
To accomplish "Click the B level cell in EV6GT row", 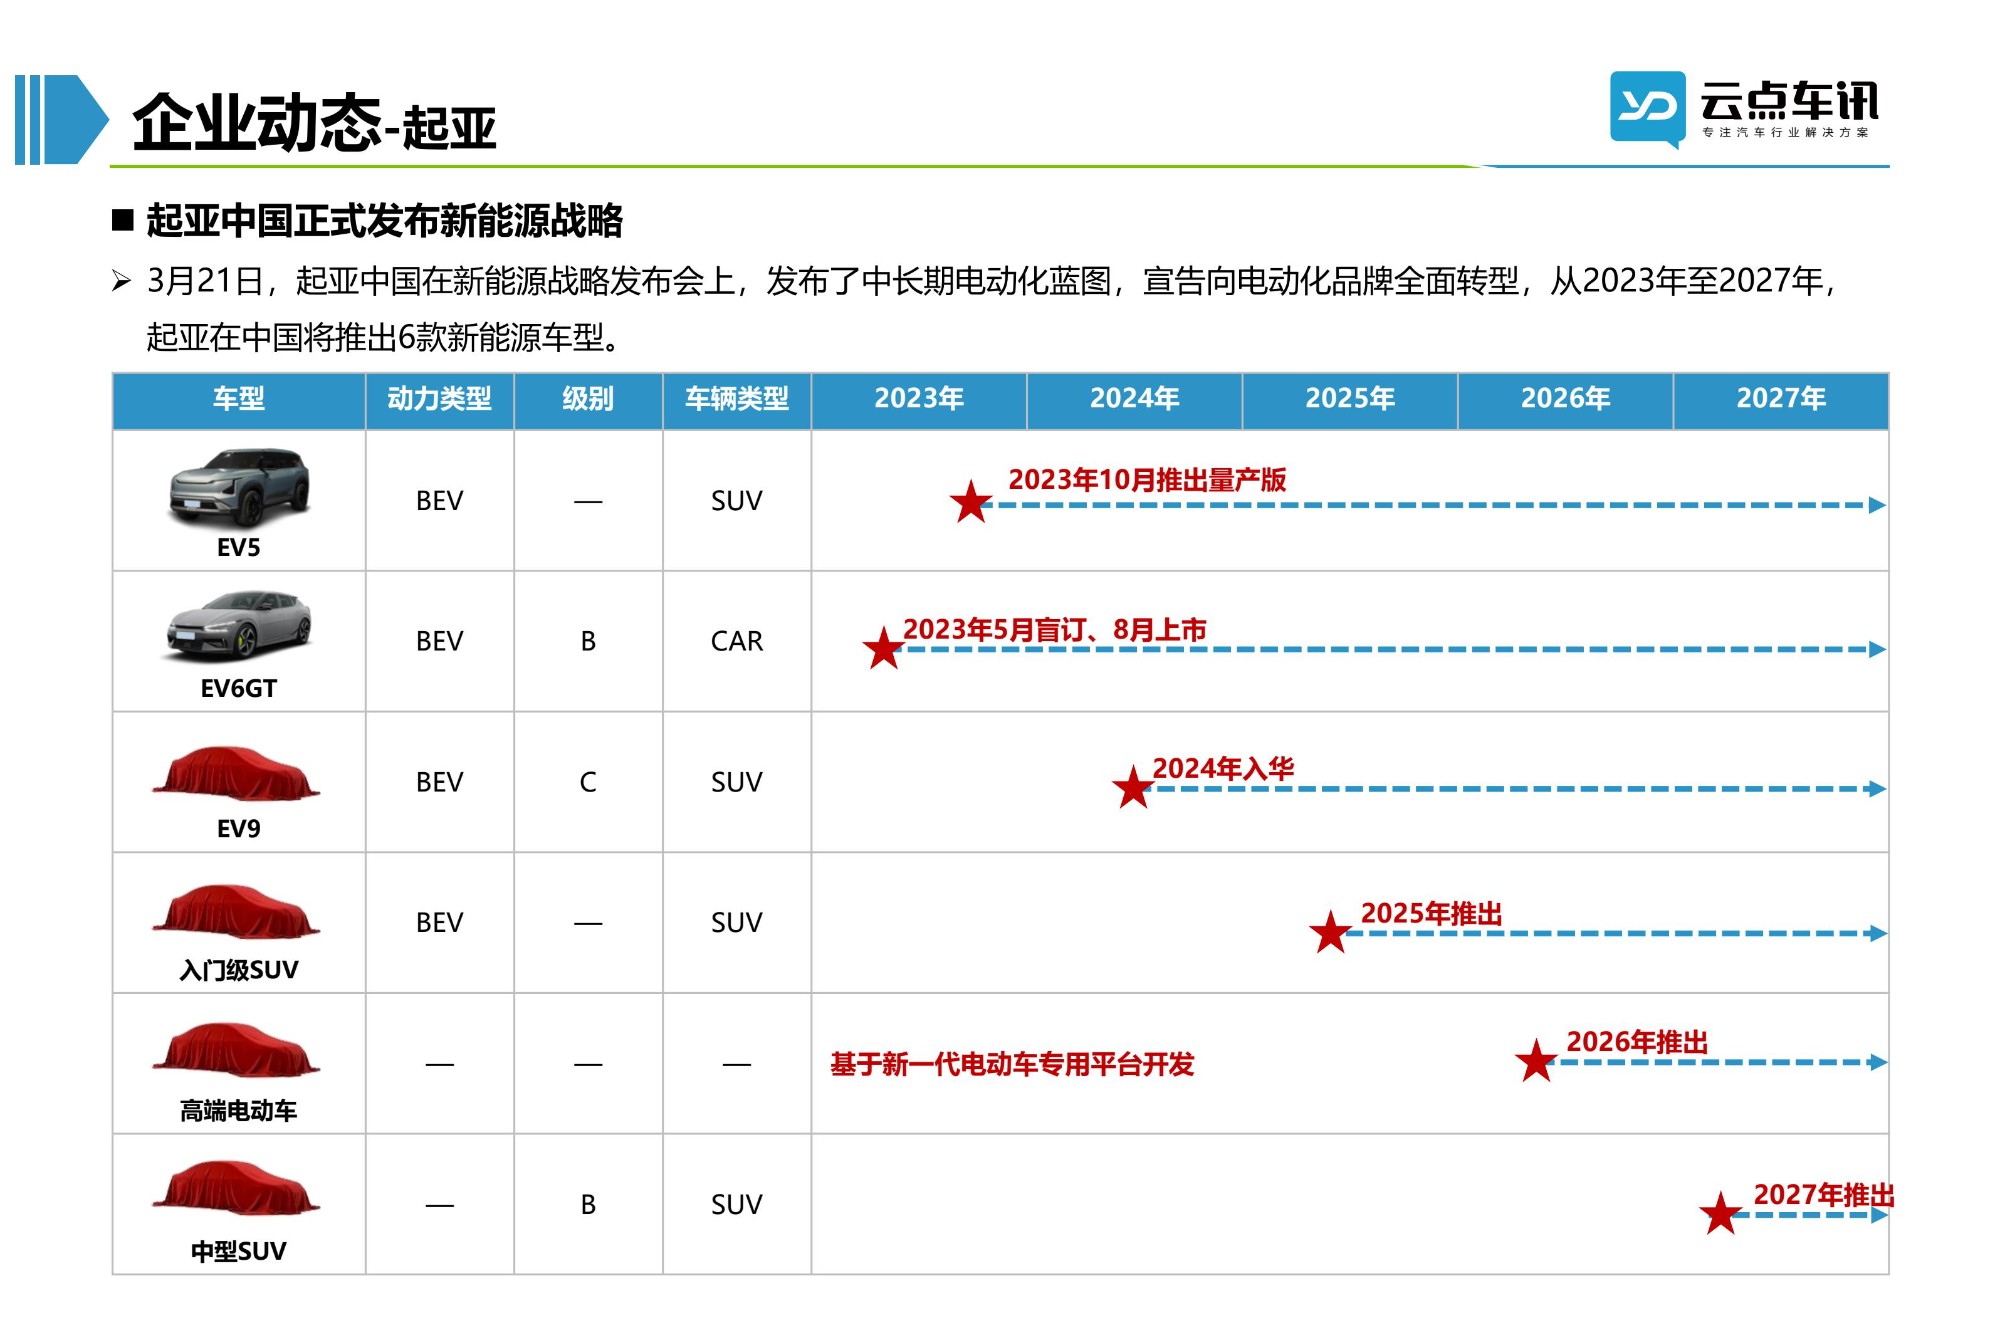I will click(588, 641).
